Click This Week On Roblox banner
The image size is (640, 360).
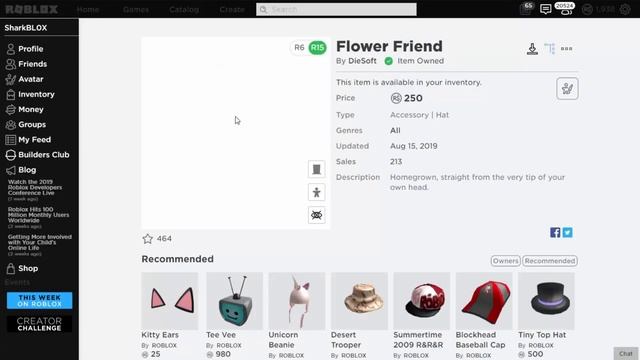point(40,300)
